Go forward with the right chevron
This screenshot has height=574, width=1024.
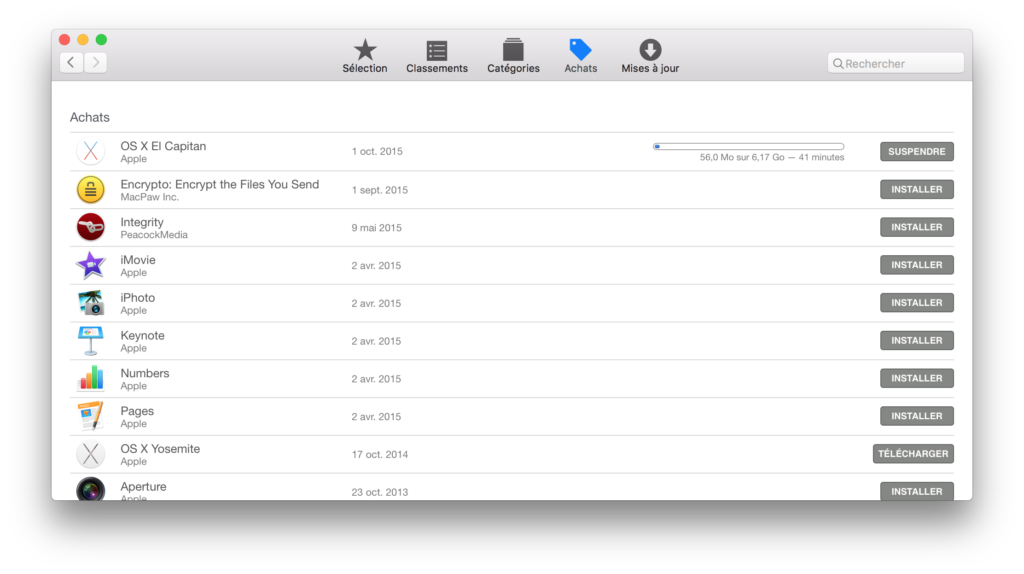95,63
